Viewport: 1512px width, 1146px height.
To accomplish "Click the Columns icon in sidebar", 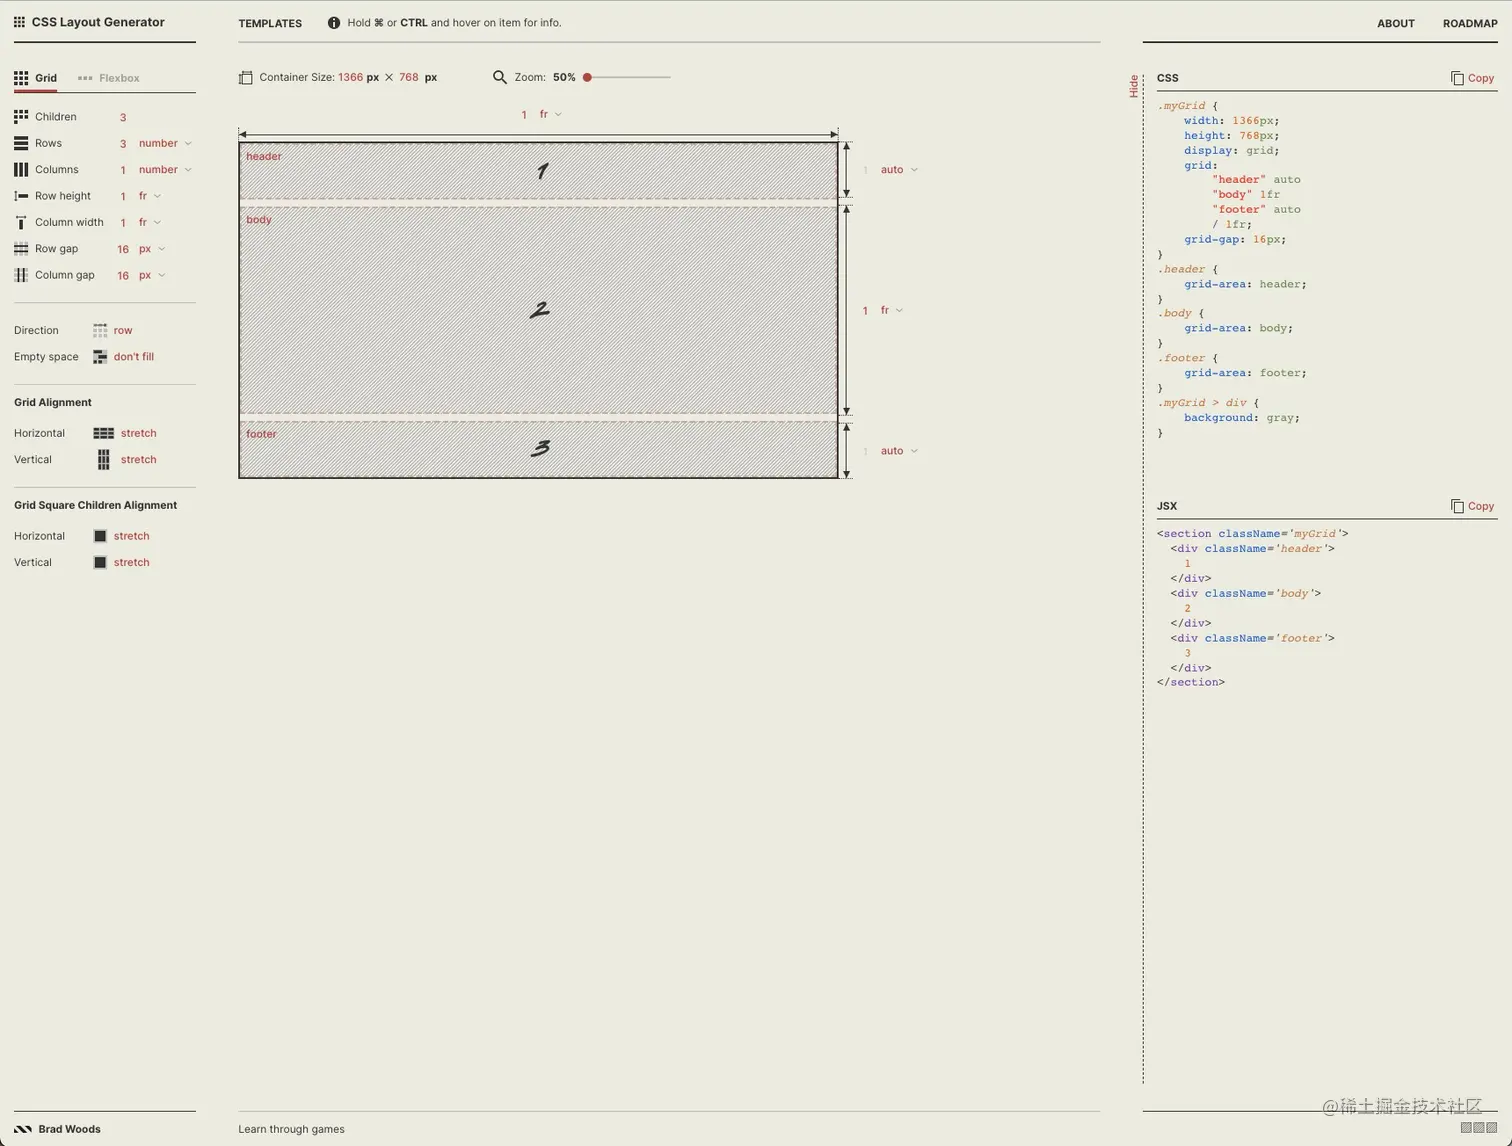I will tap(21, 170).
